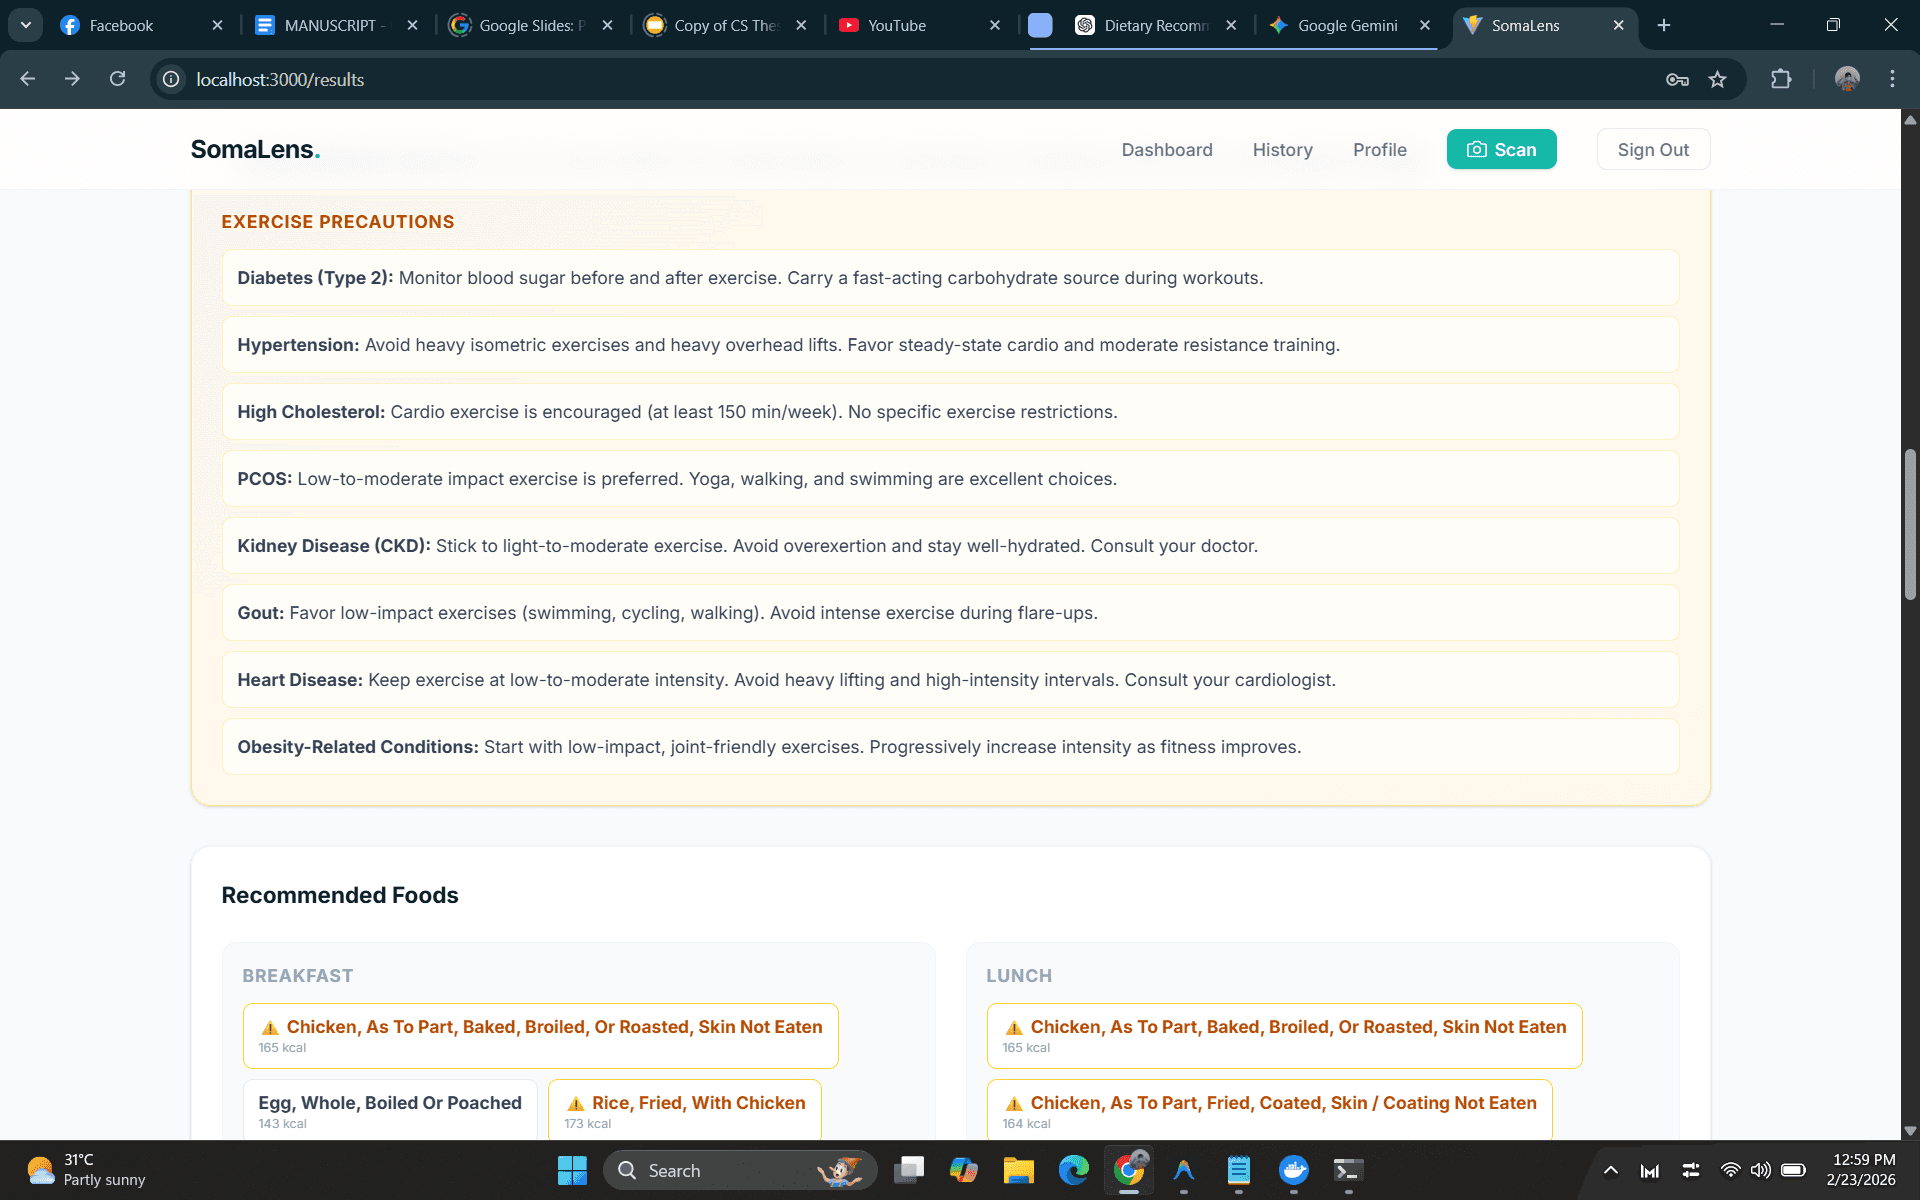
Task: Switch to the Facebook tab
Action: pos(142,25)
